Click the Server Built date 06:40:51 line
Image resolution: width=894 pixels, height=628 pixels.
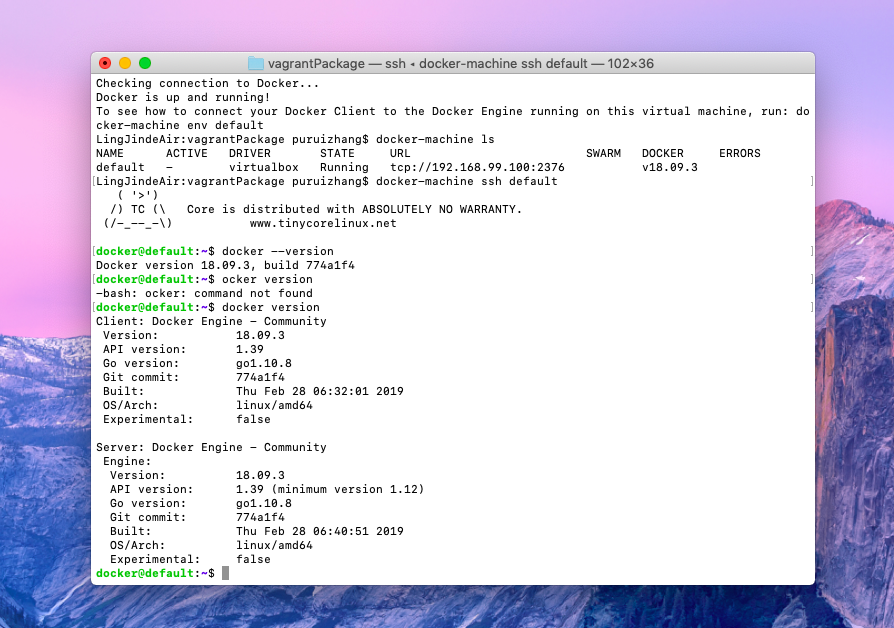point(319,531)
